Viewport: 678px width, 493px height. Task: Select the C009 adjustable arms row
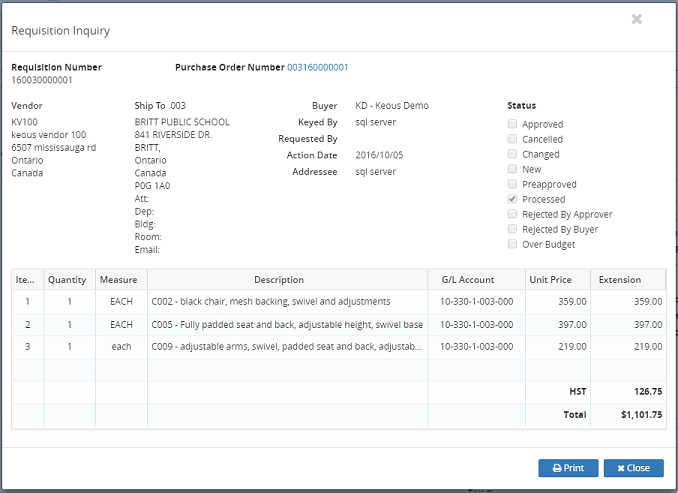point(286,349)
